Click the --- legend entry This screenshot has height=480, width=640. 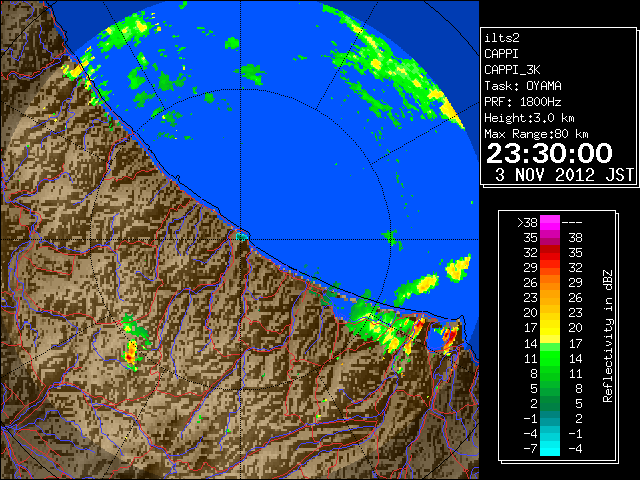point(572,223)
